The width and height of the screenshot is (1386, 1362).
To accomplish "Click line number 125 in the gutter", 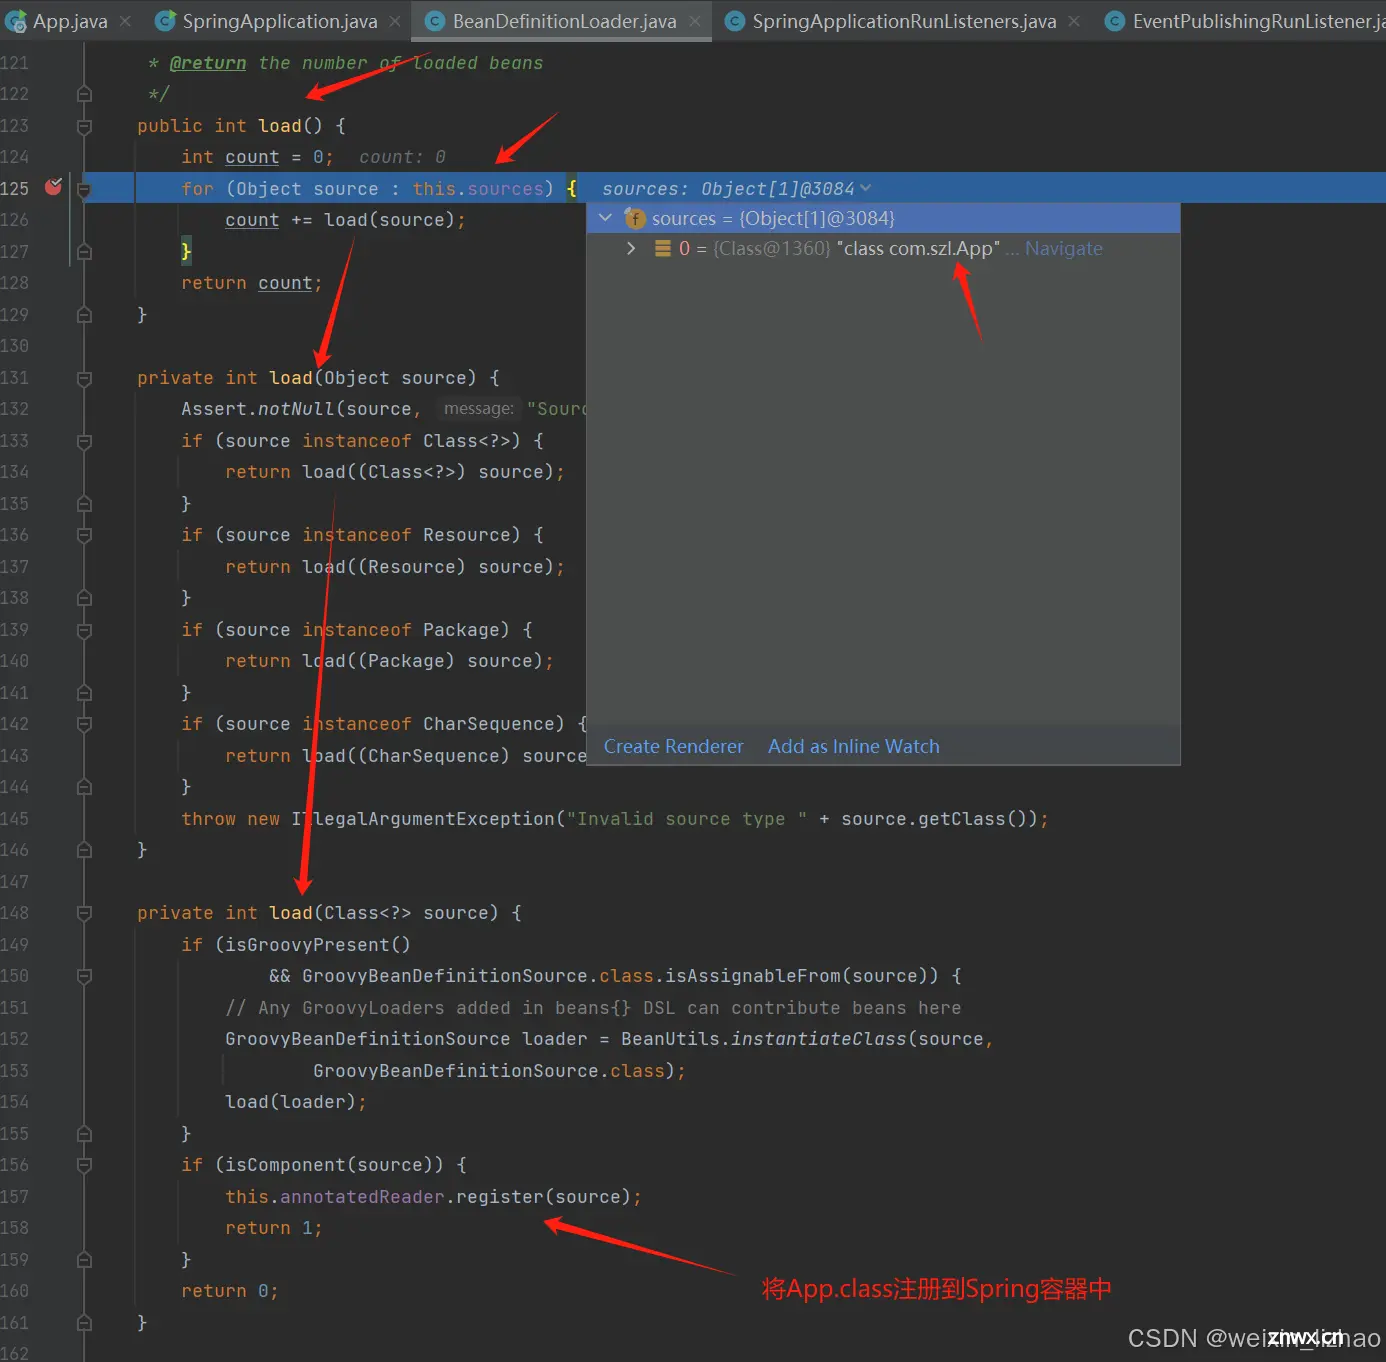I will (x=15, y=188).
